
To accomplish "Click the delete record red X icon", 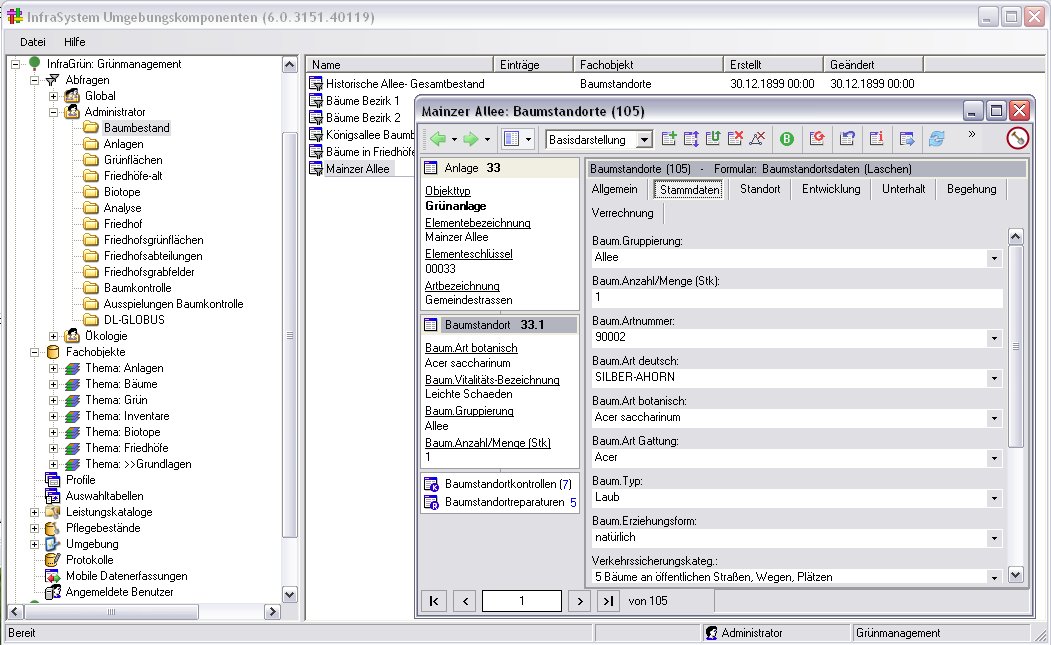I will point(736,139).
